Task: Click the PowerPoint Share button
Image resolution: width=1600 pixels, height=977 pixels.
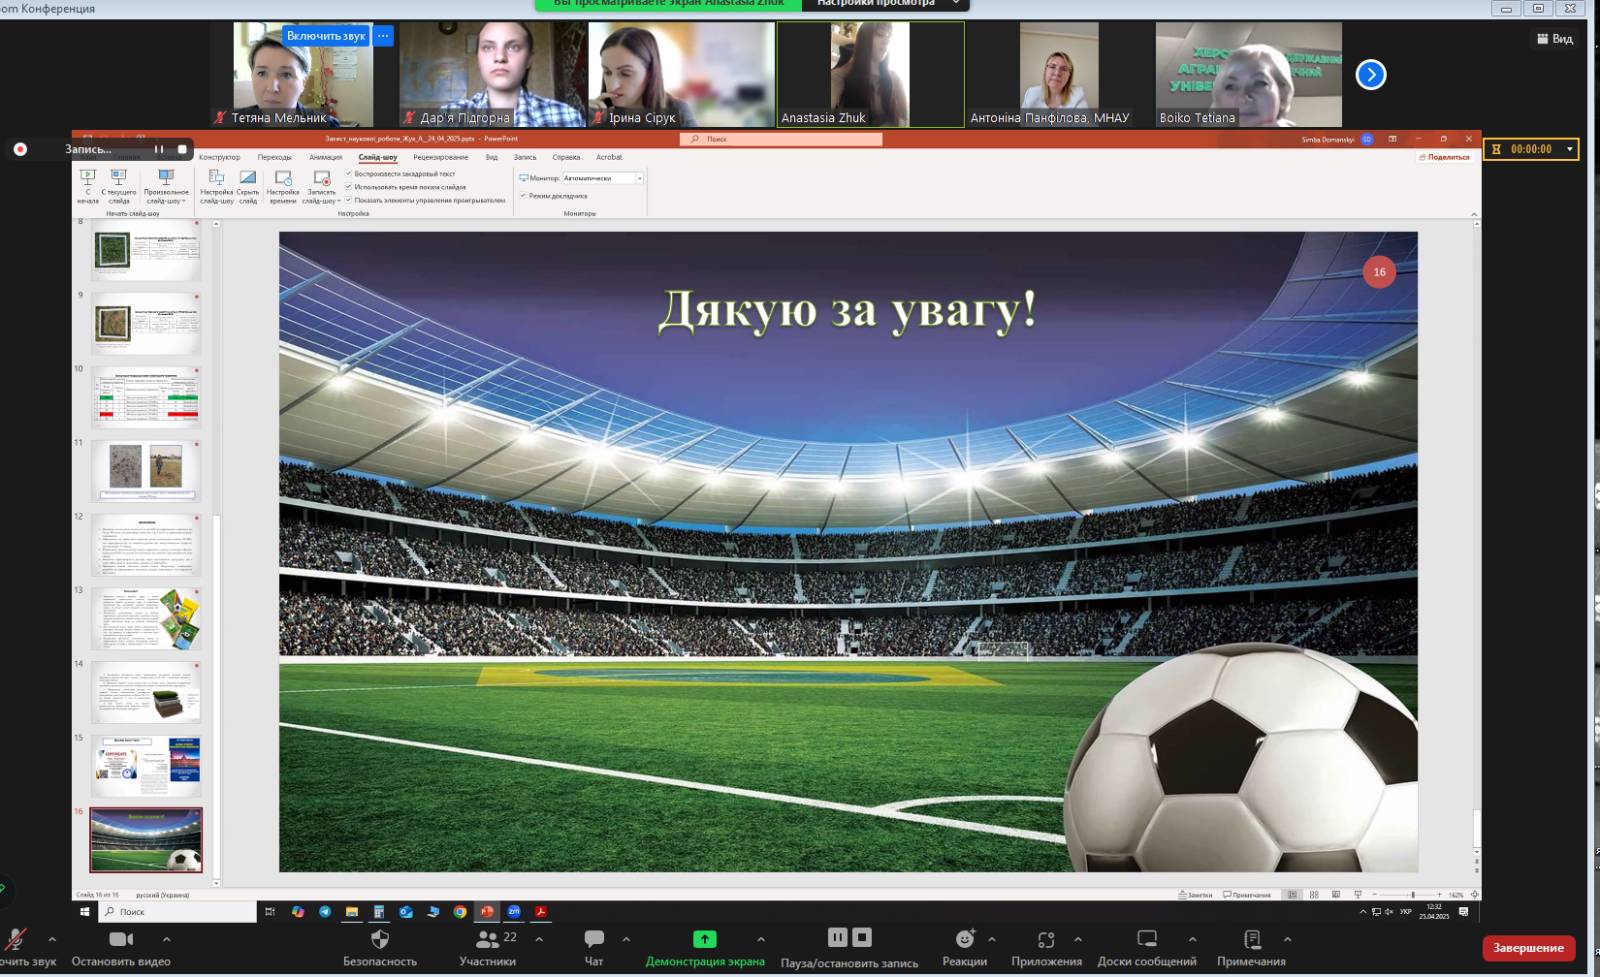Action: [1444, 157]
